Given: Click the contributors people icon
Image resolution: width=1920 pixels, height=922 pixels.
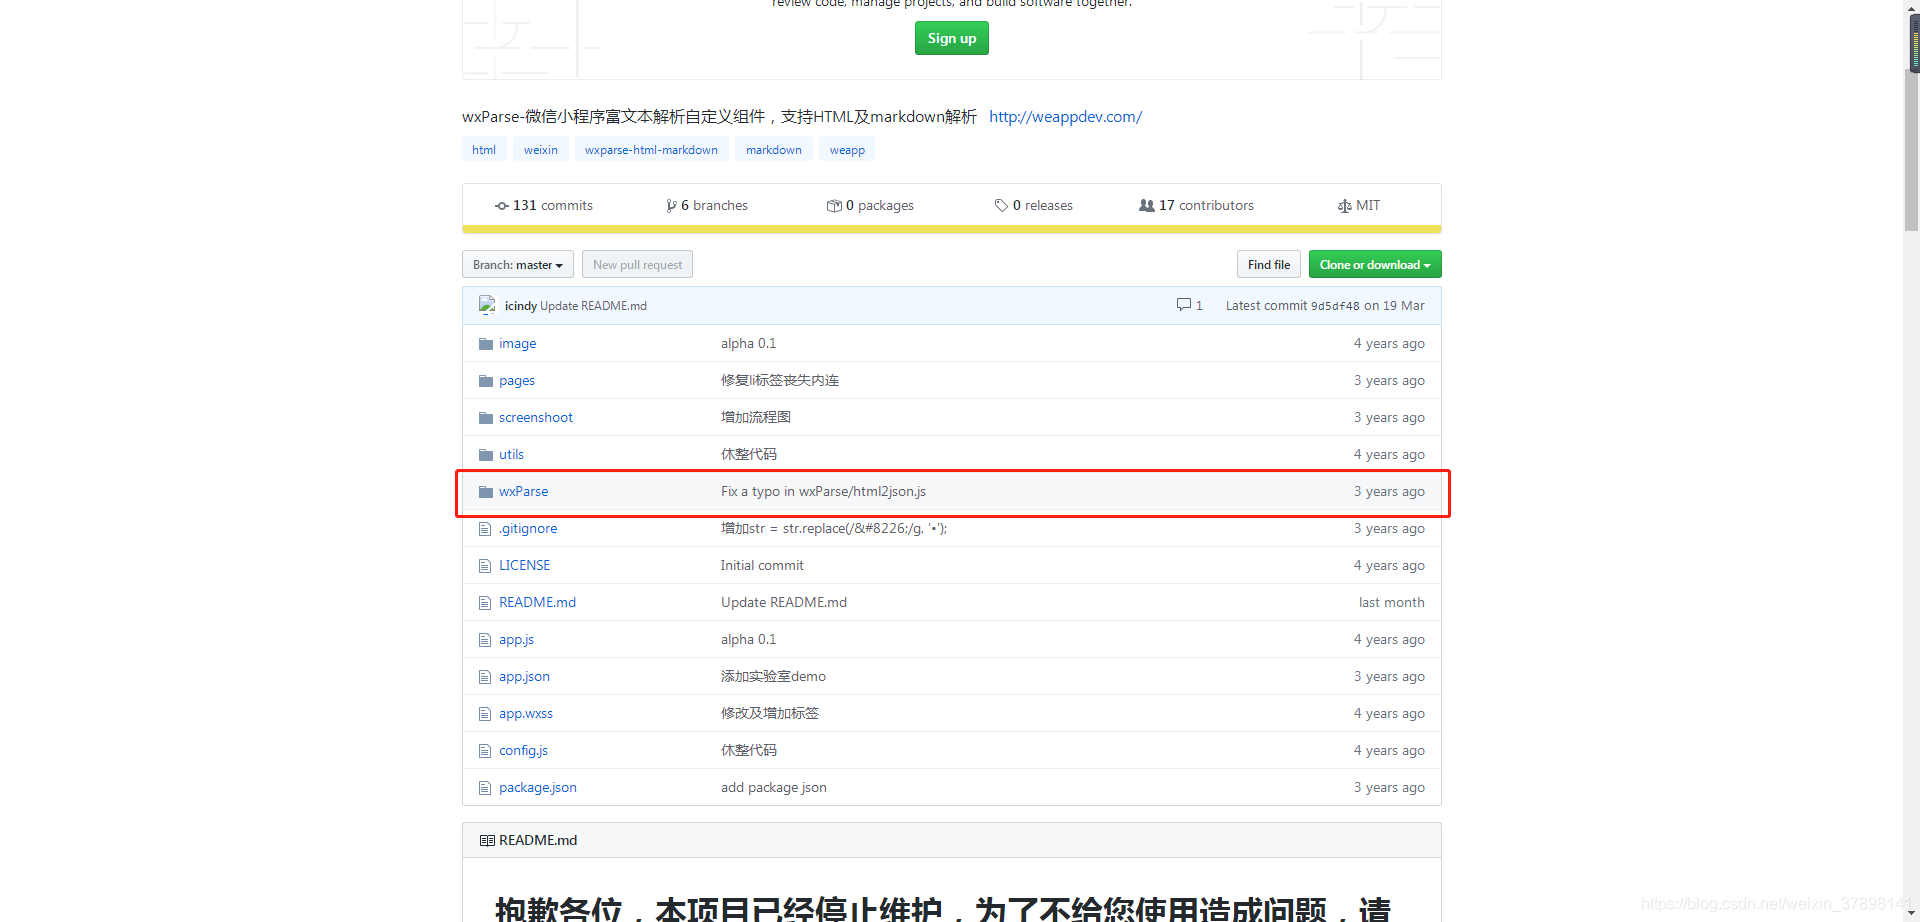Looking at the screenshot, I should (x=1146, y=205).
